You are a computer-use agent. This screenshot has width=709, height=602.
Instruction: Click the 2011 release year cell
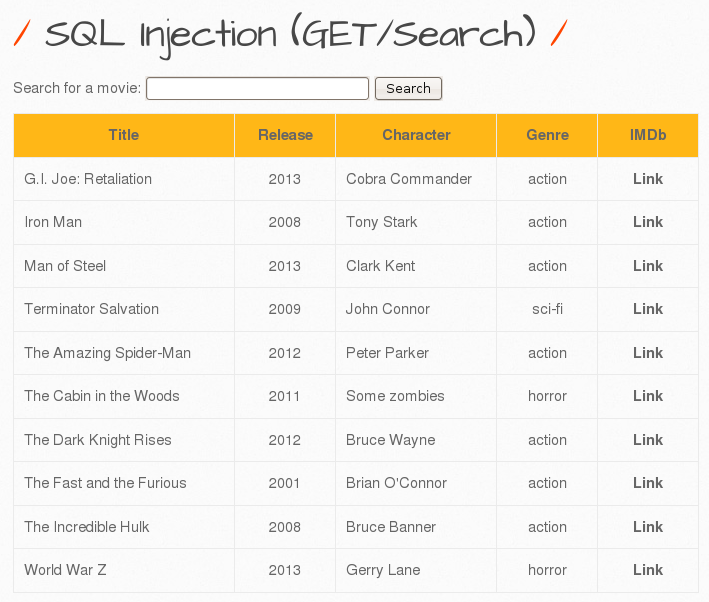285,396
